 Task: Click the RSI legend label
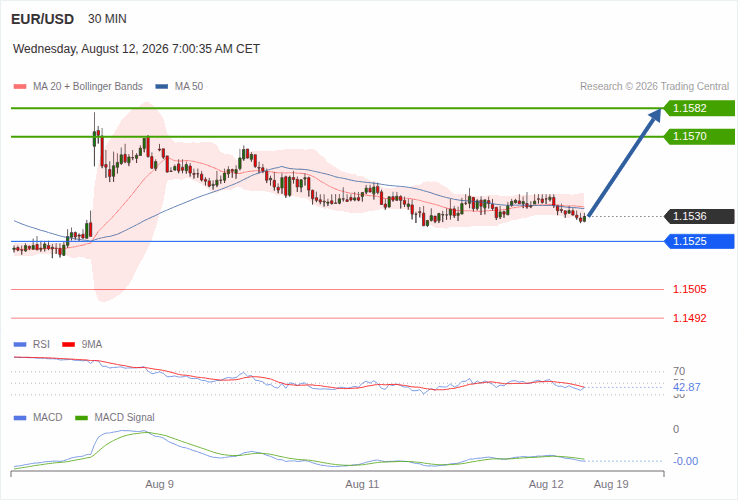click(41, 345)
